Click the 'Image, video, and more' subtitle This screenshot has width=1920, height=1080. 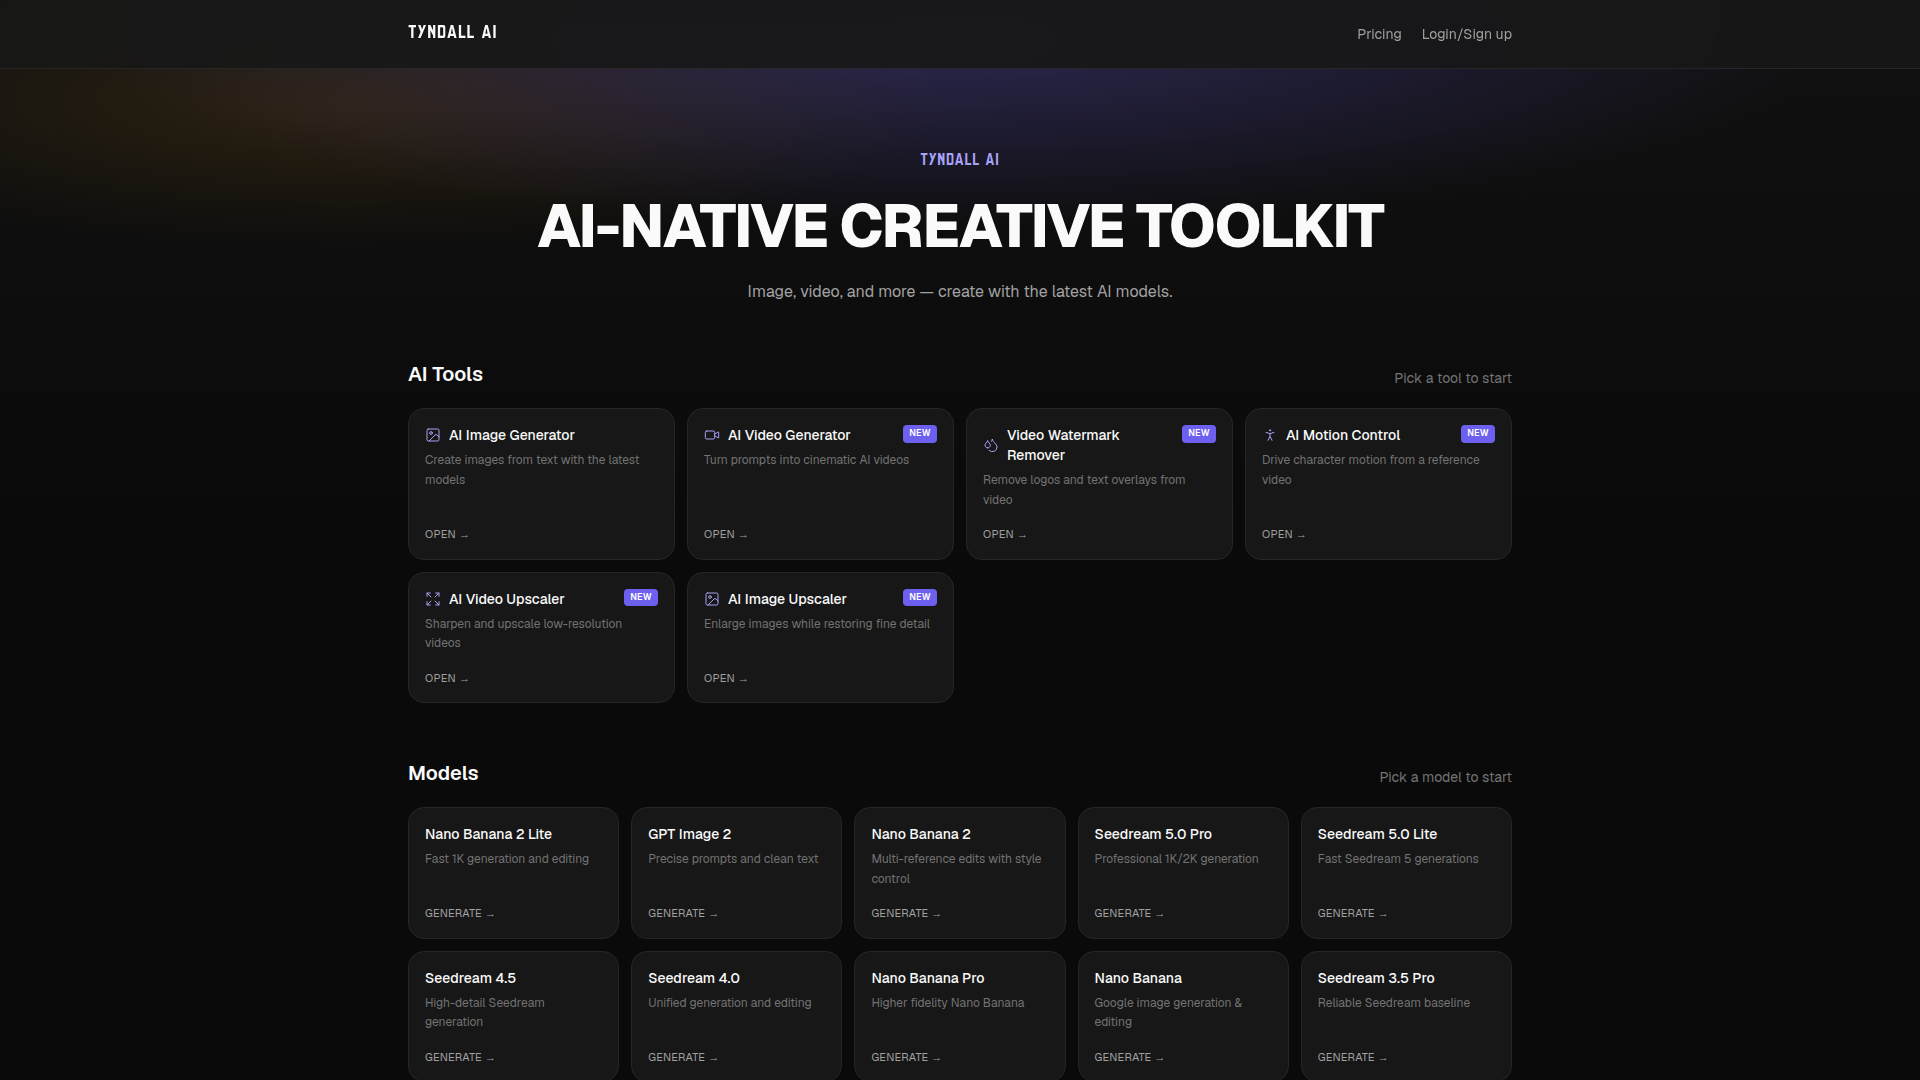960,292
